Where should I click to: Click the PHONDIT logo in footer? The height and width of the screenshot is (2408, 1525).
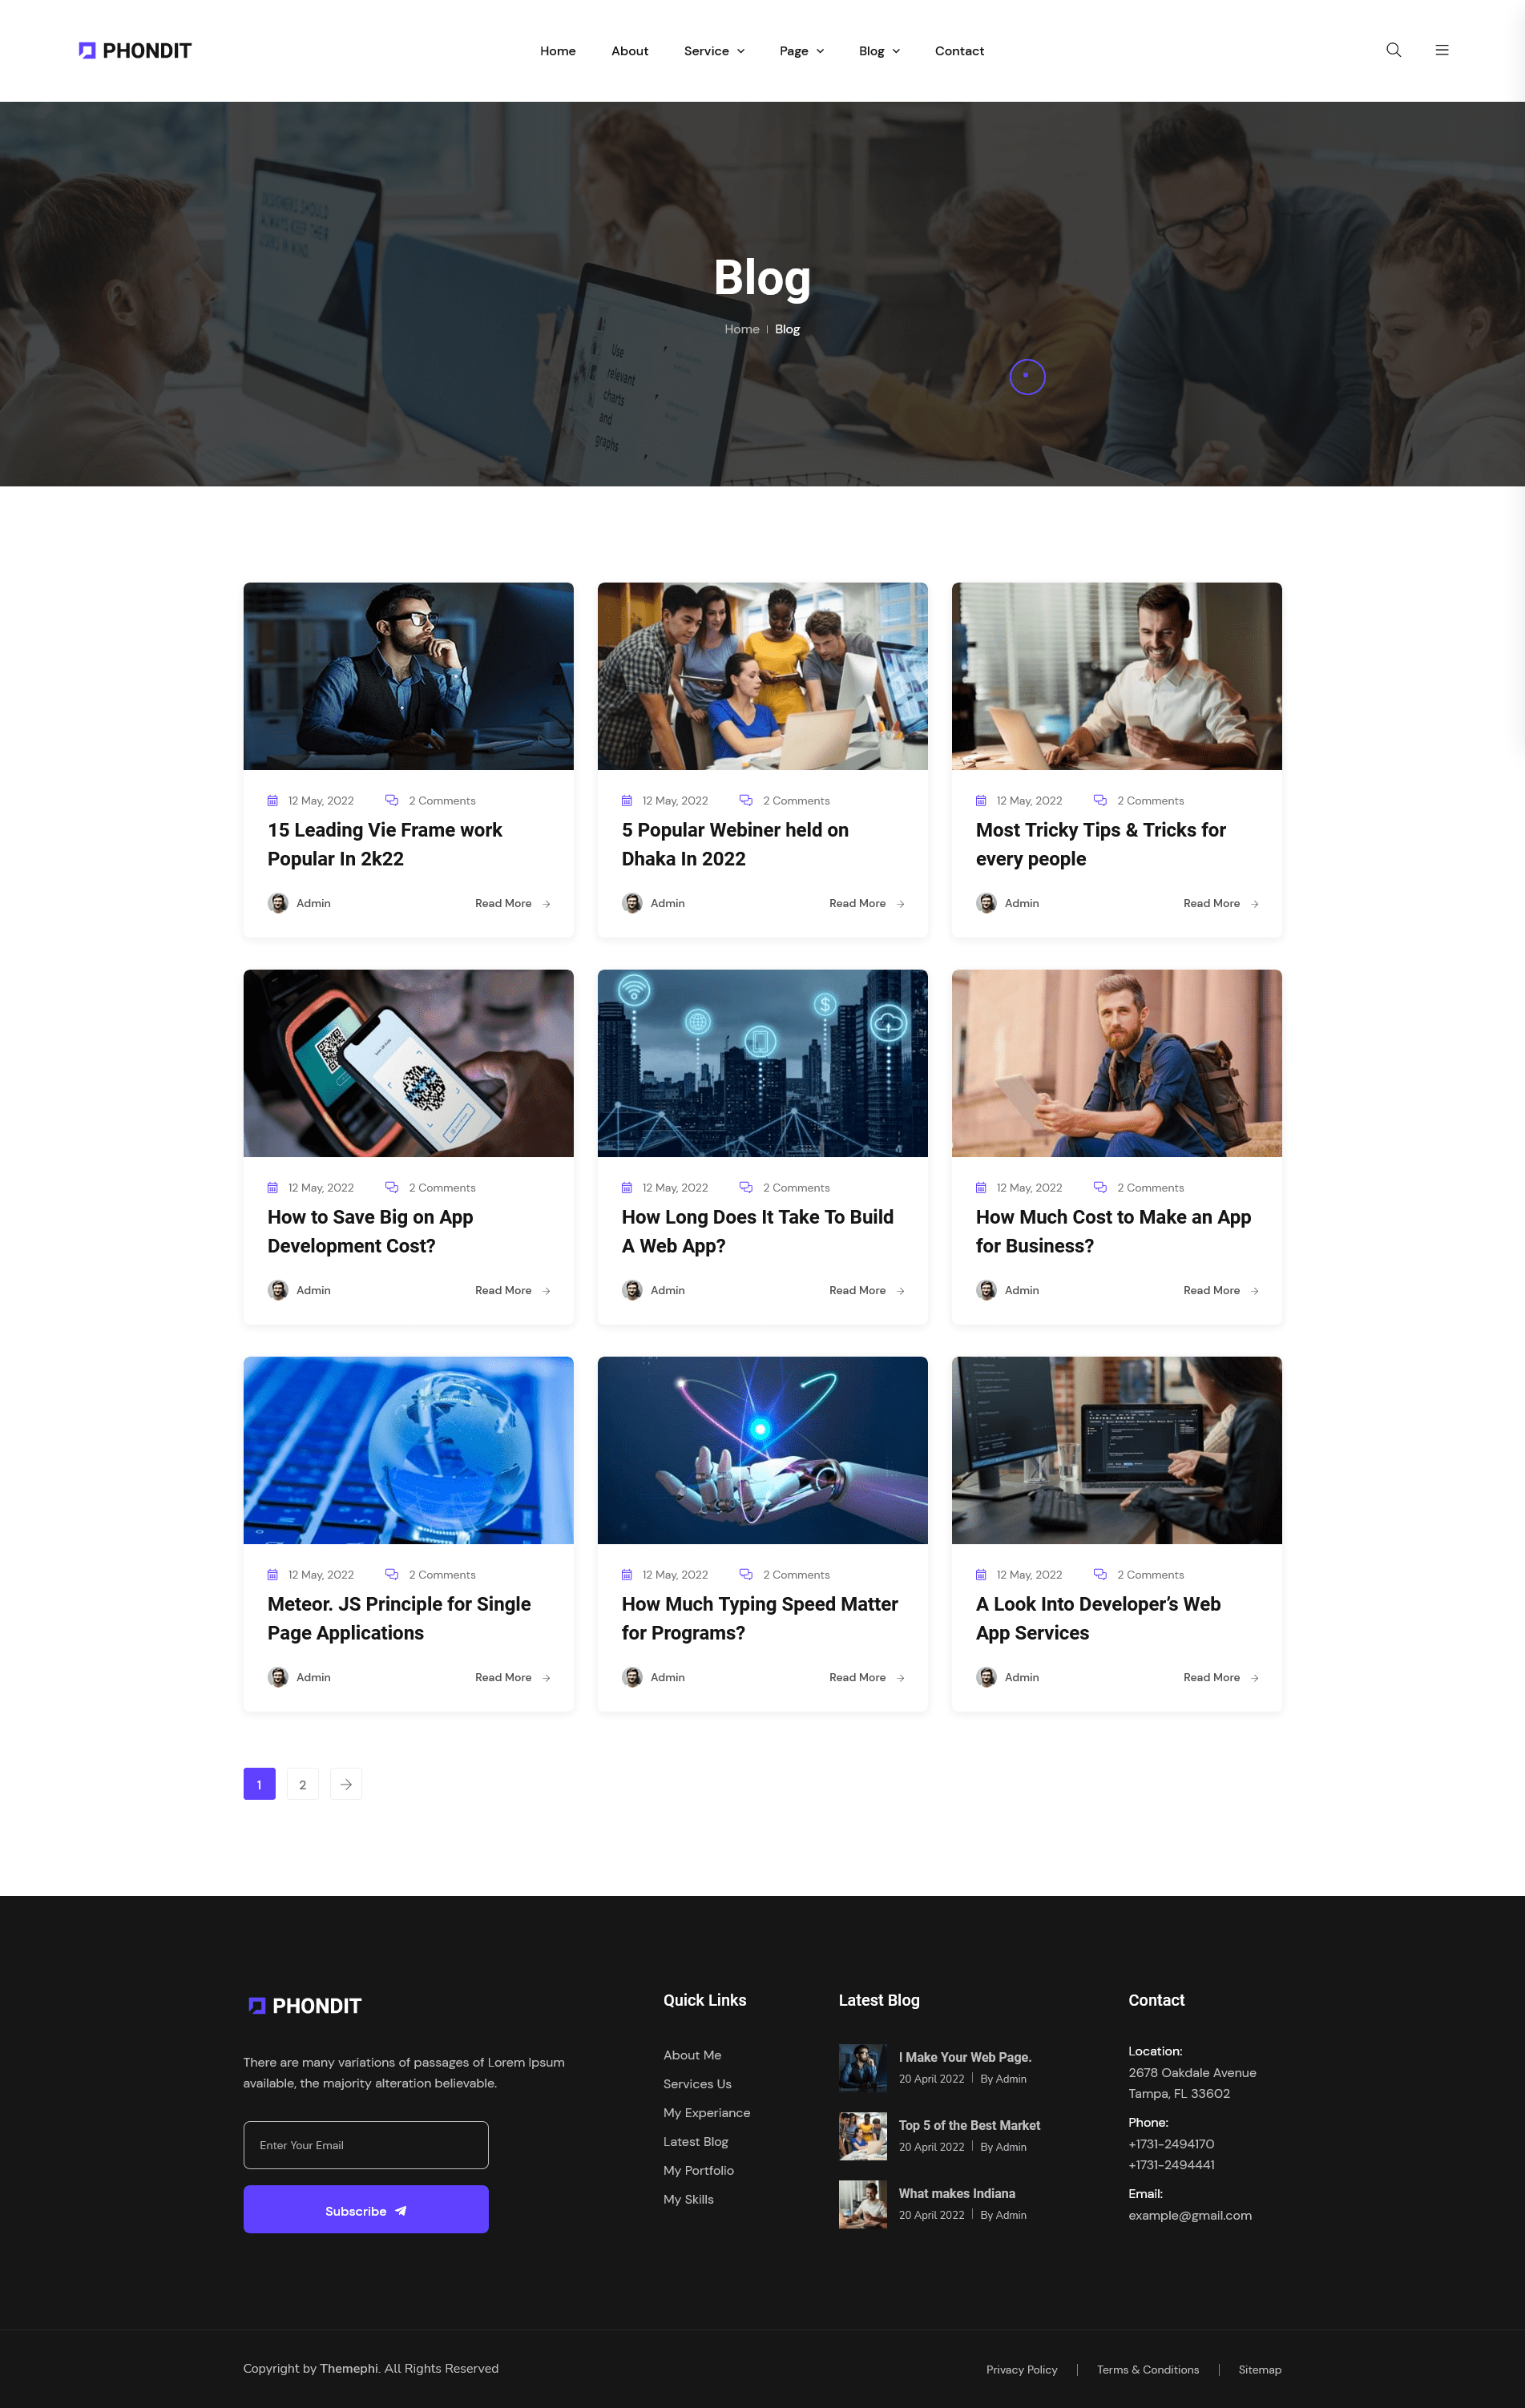point(305,2005)
